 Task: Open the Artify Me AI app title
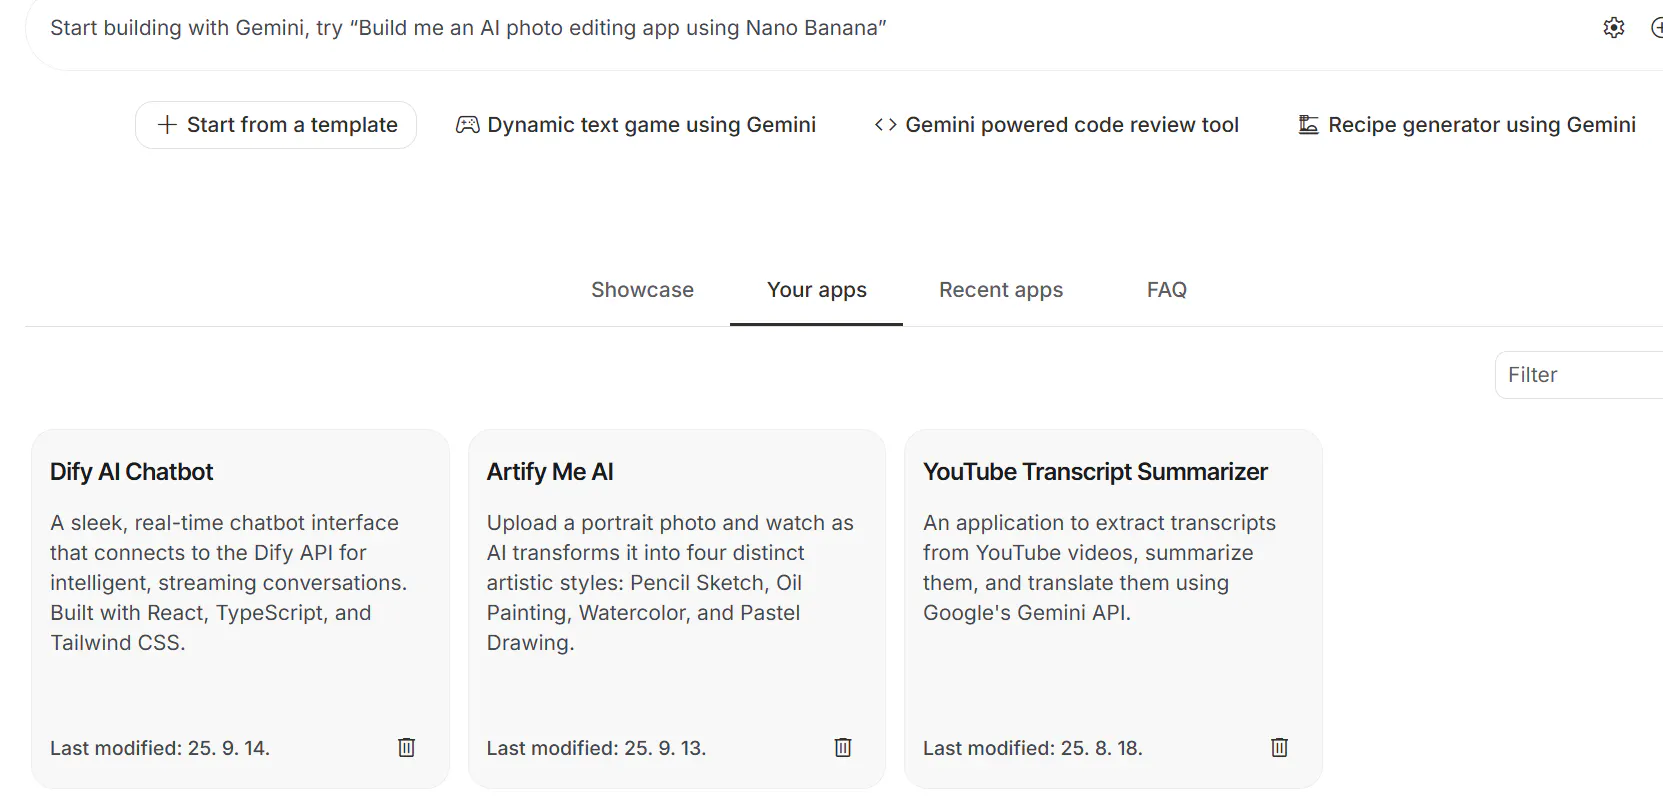point(550,472)
